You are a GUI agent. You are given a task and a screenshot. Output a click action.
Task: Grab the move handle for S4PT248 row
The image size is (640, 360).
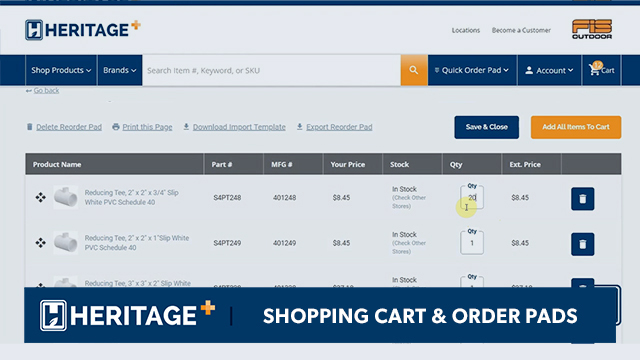tap(40, 198)
